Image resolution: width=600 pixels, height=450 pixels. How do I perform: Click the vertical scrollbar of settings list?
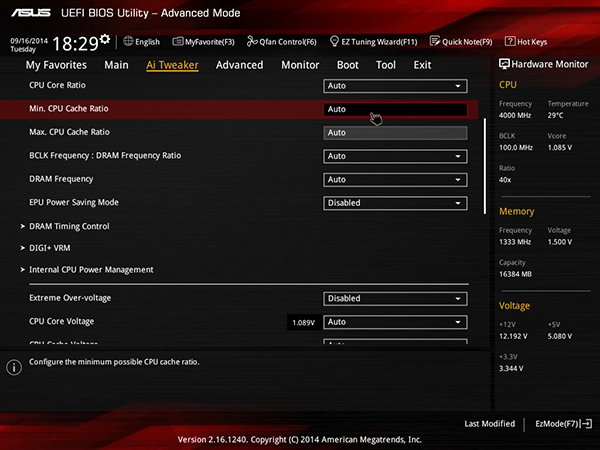pos(485,166)
